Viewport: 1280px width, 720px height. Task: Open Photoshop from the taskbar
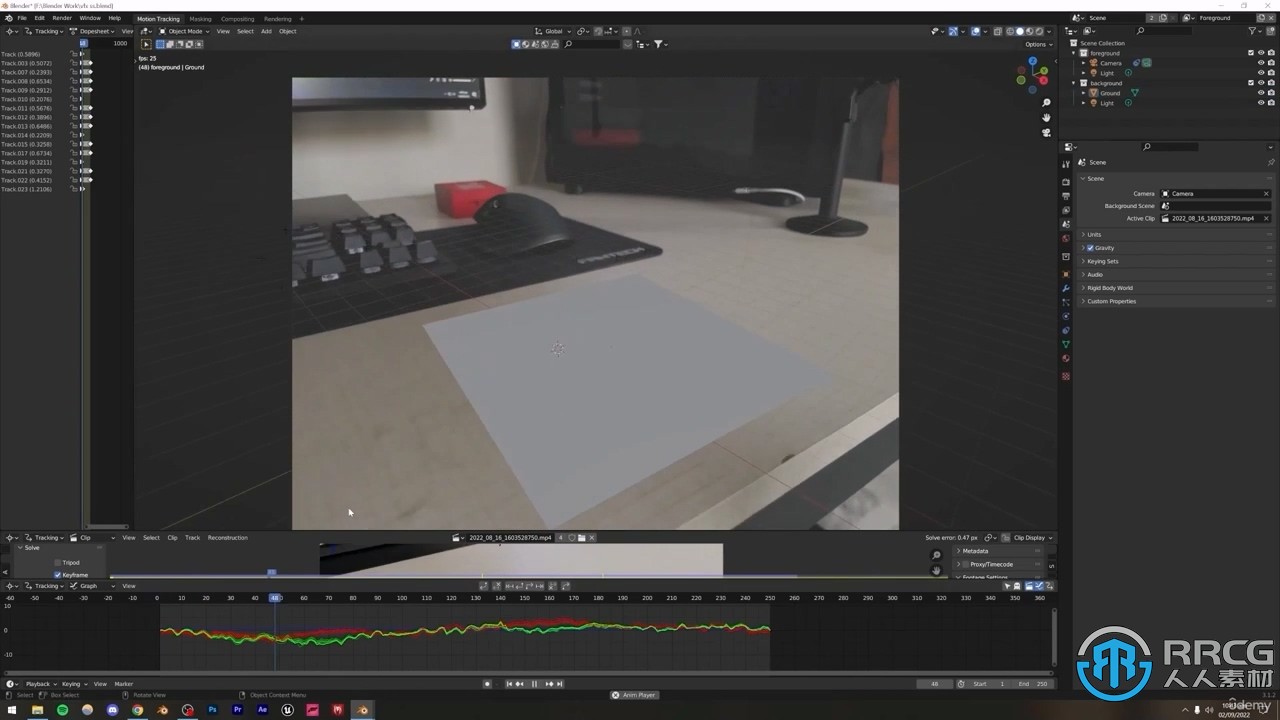coord(213,710)
